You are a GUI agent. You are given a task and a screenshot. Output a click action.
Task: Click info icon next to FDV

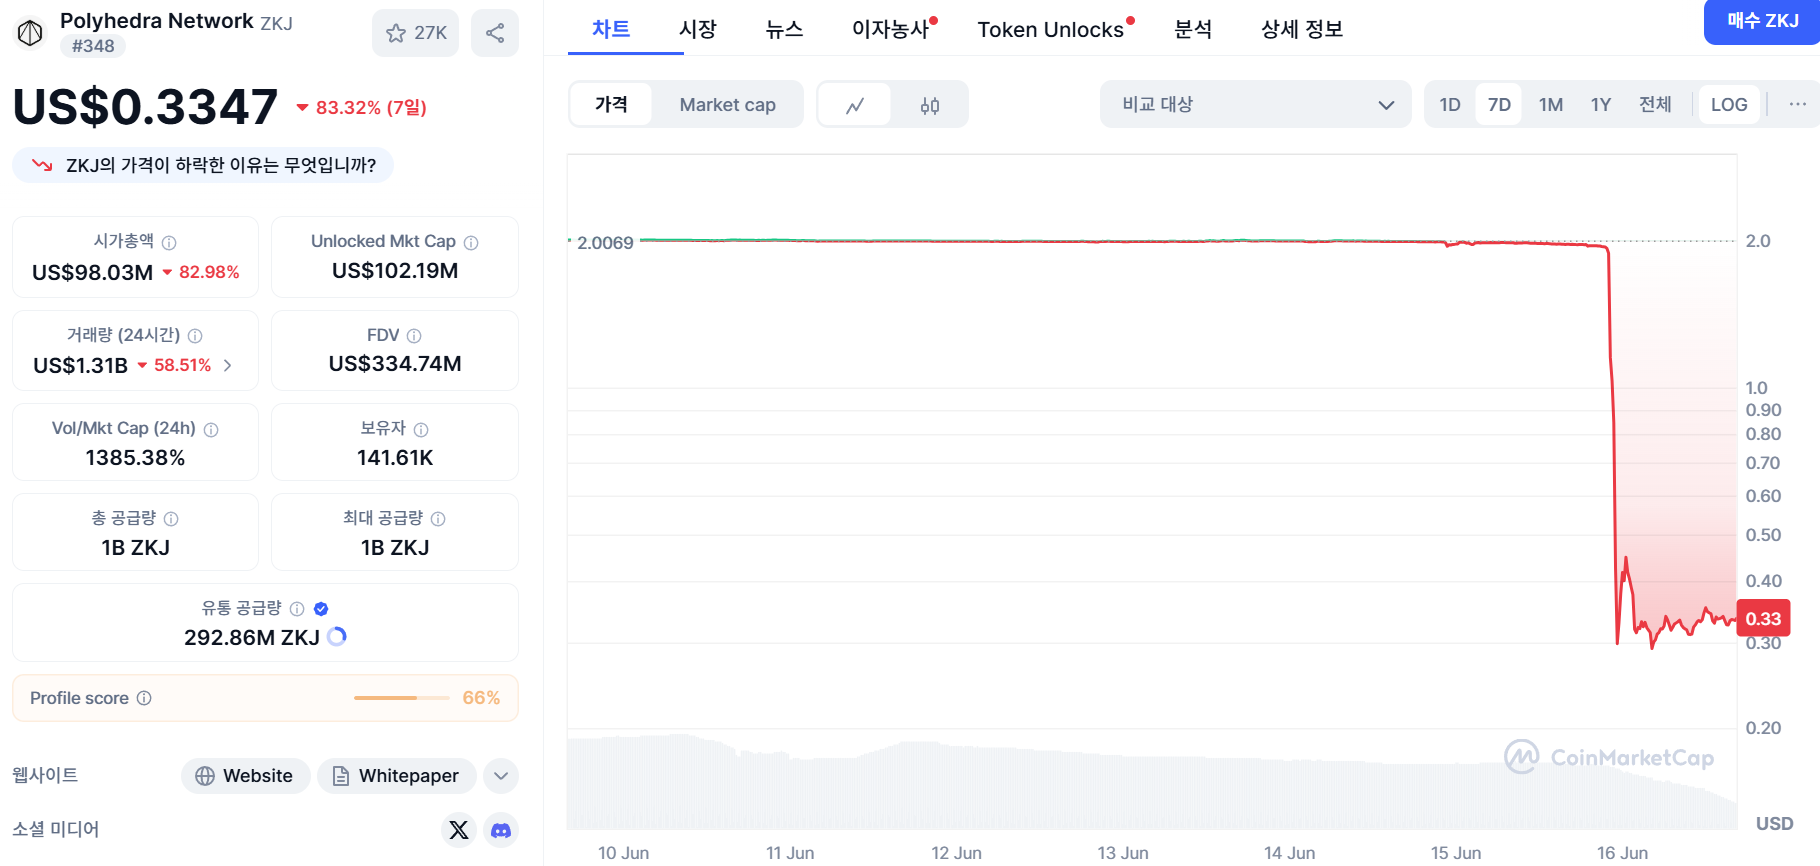point(414,336)
